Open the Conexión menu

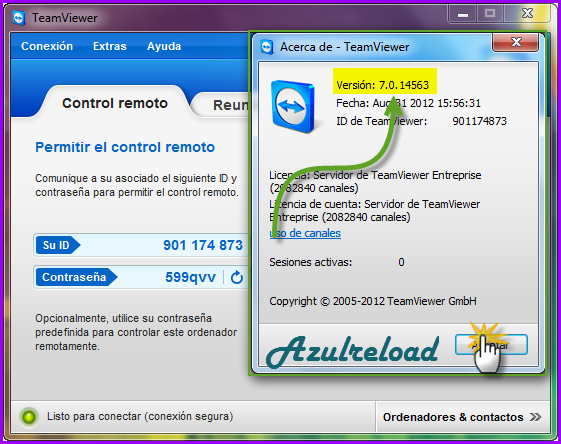pos(47,46)
